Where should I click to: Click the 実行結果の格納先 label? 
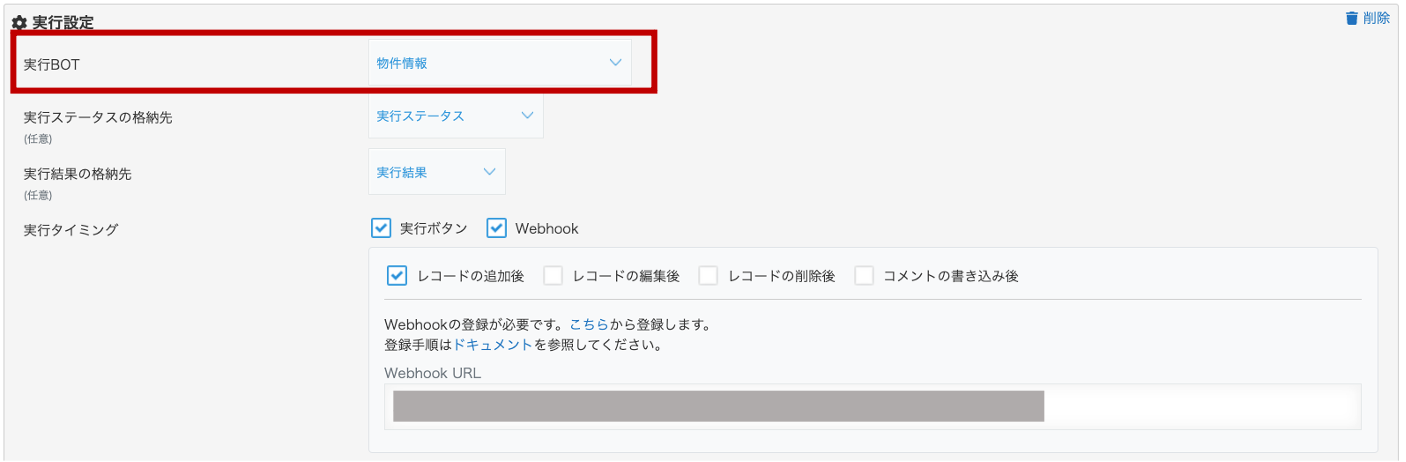point(77,174)
